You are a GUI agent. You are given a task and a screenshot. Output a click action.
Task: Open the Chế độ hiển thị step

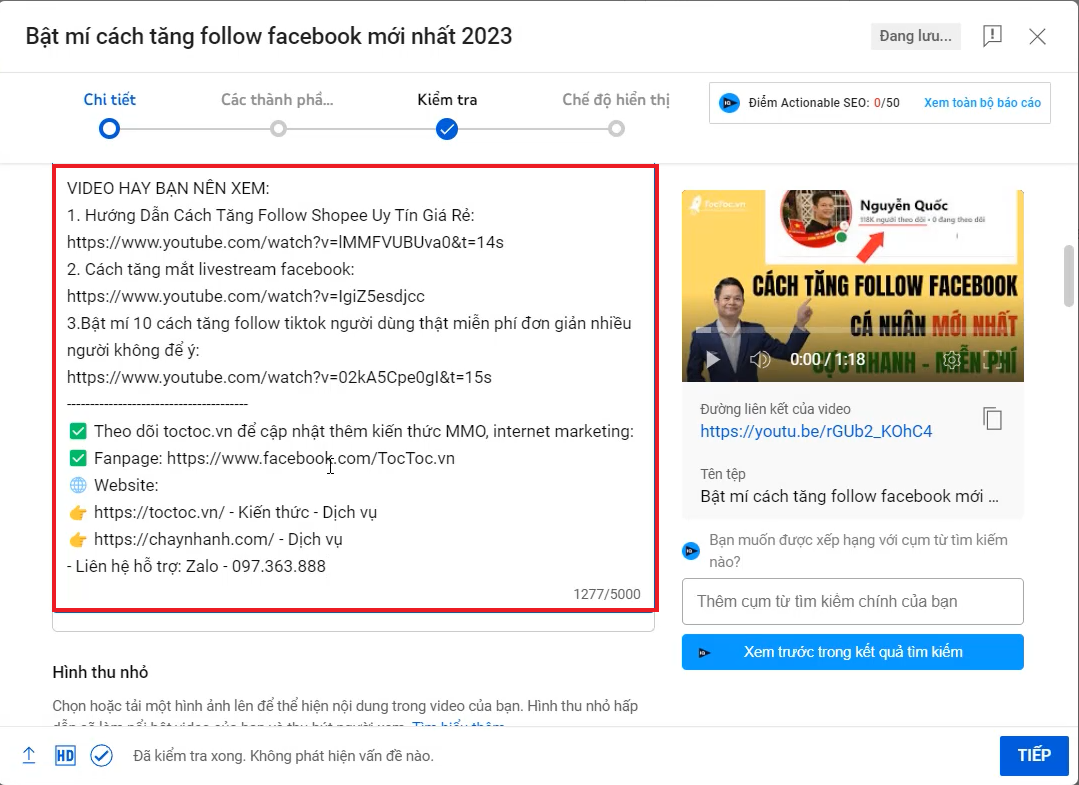(616, 128)
